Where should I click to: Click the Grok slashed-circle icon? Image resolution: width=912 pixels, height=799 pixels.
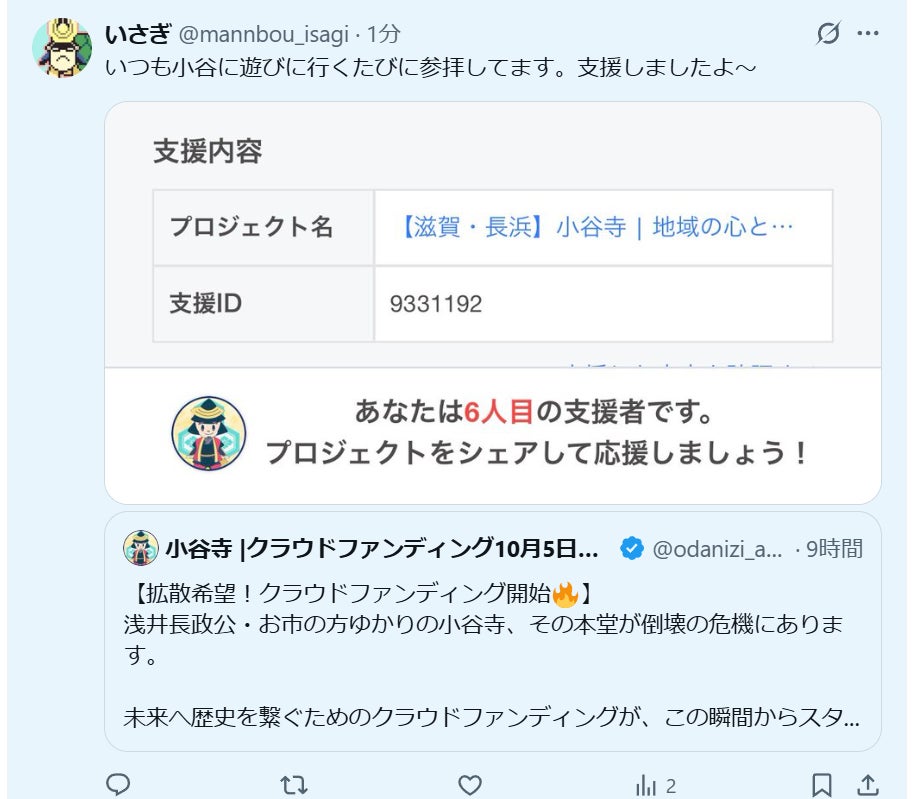pyautogui.click(x=828, y=33)
